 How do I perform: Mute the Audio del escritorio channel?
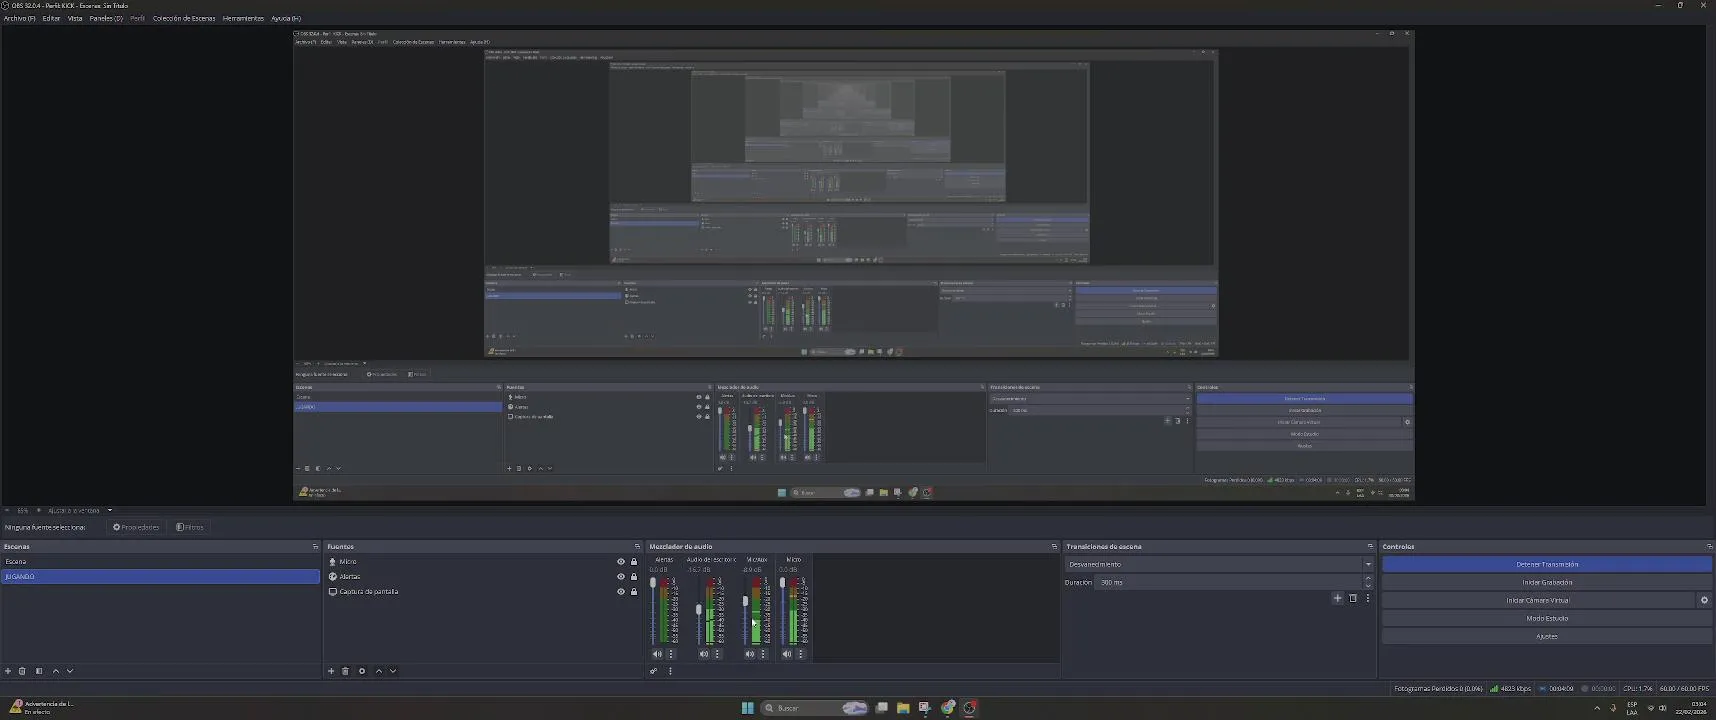pos(704,654)
